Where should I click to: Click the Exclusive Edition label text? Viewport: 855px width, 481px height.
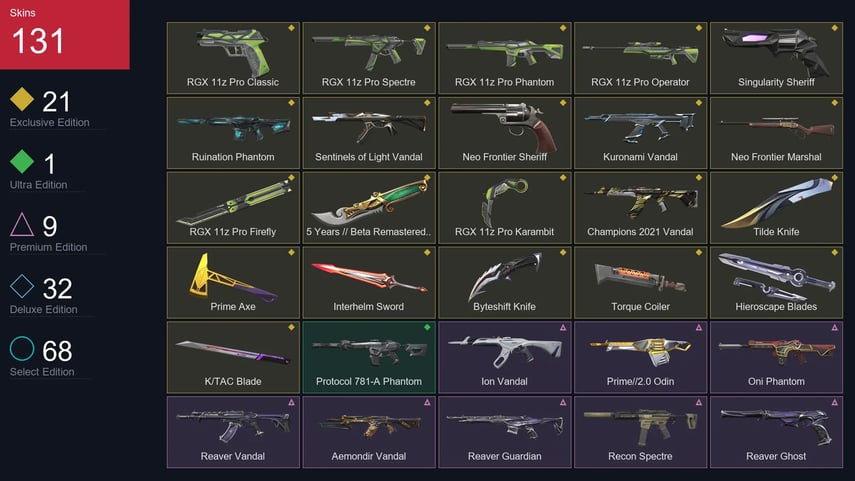pyautogui.click(x=50, y=123)
